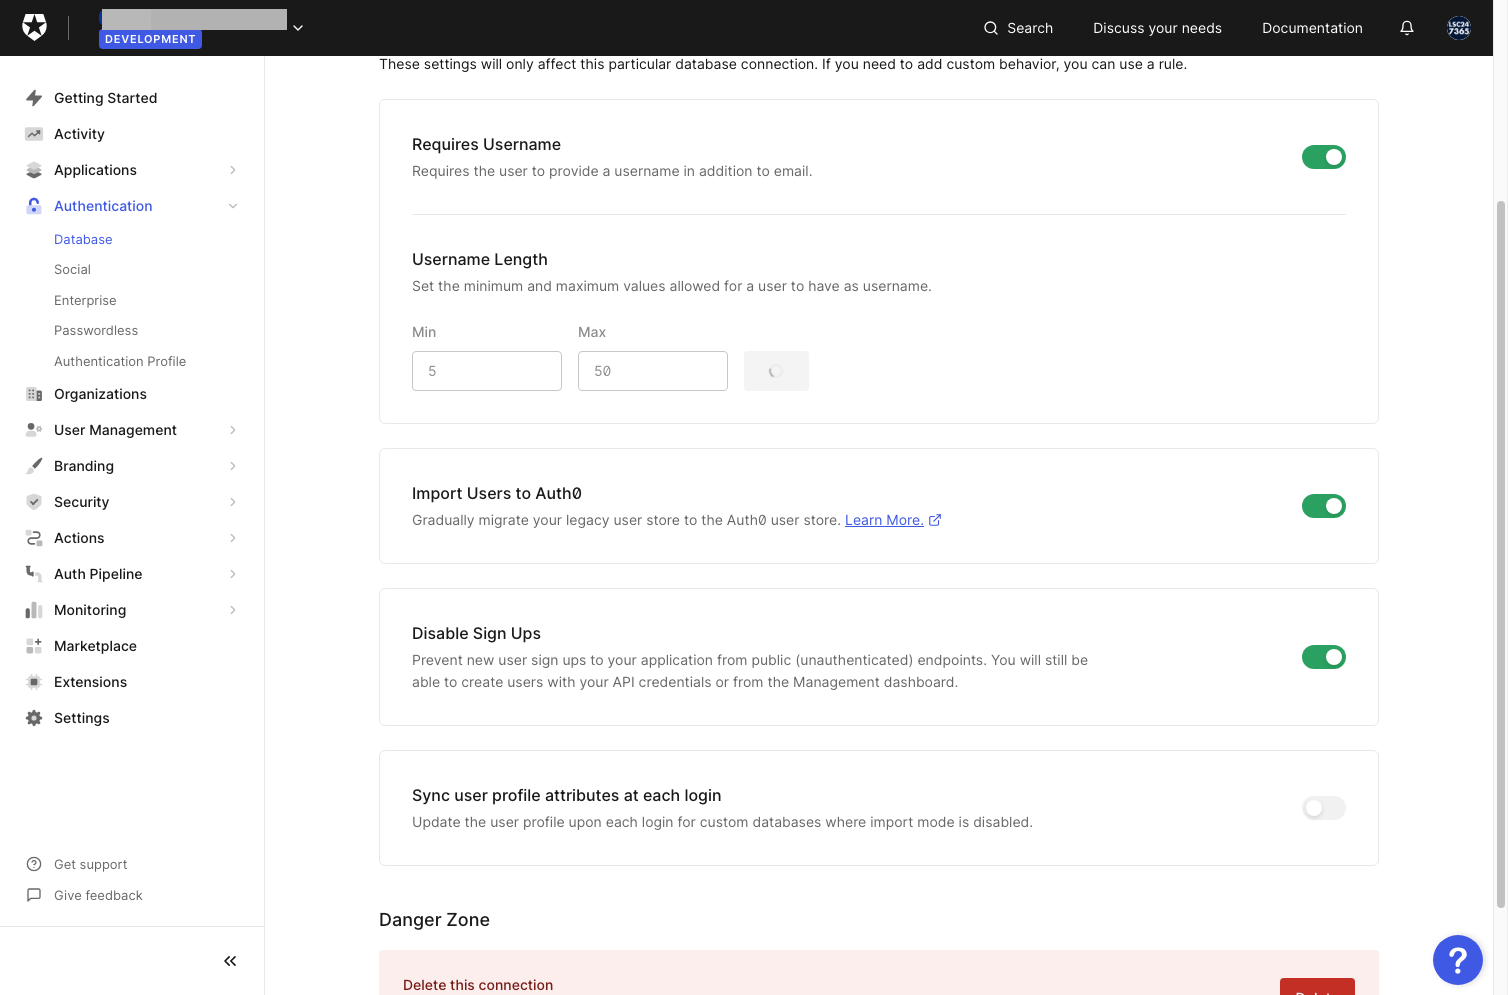Expand the Applications menu chevron
Viewport: 1508px width, 995px height.
tap(233, 170)
